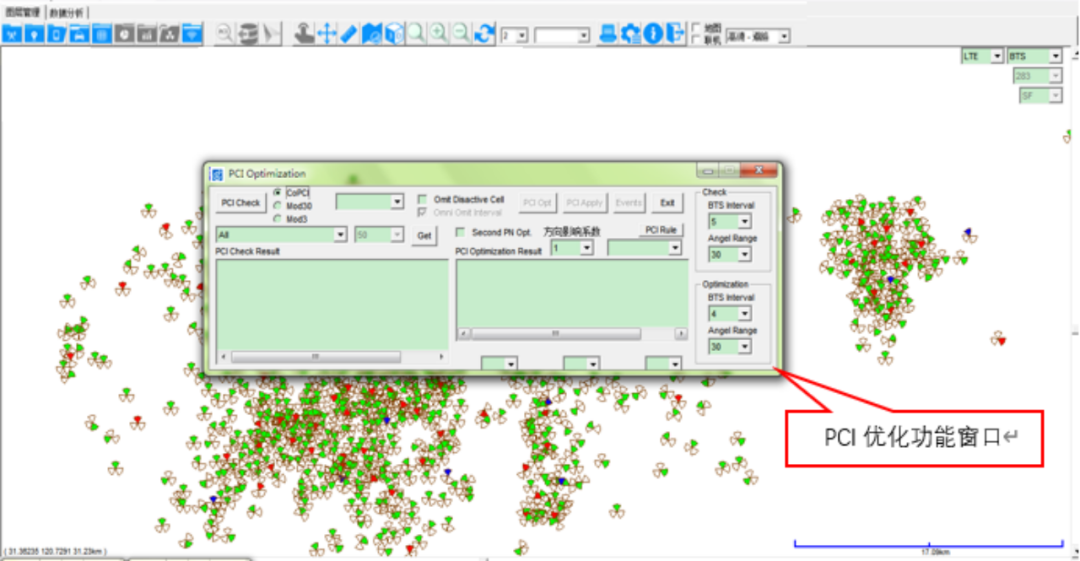
Task: Toggle Omni Omit Interval checkbox
Action: point(422,212)
